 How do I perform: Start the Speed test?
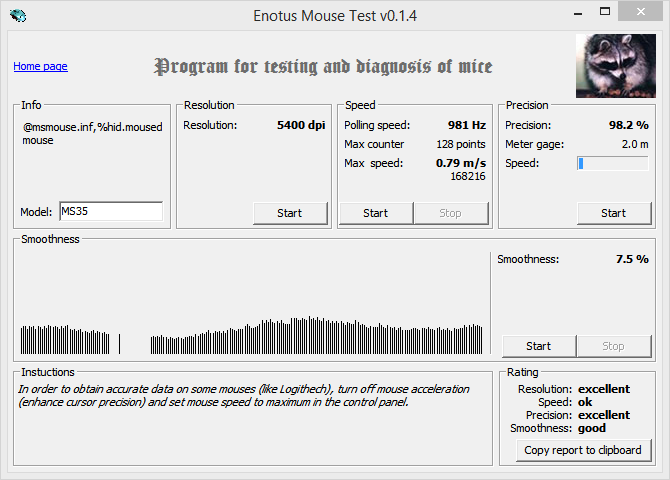(376, 213)
